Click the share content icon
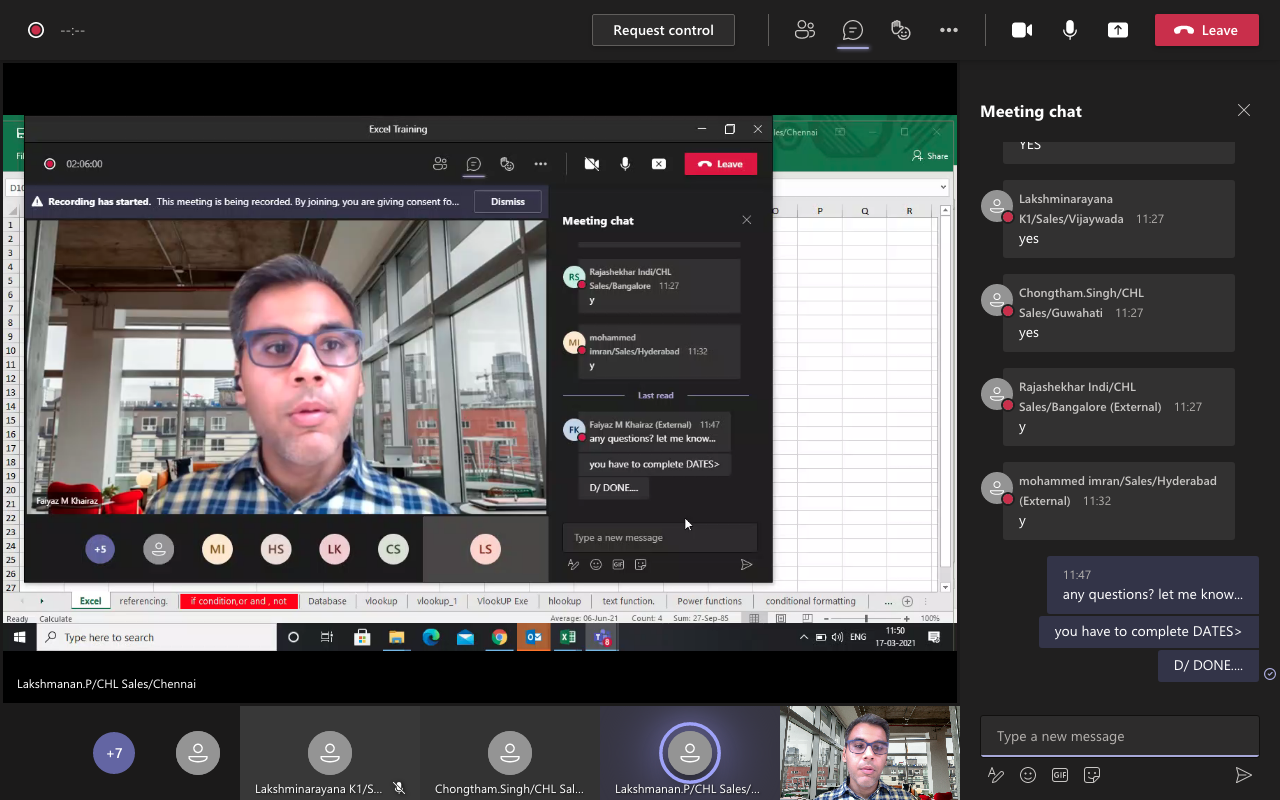This screenshot has width=1280, height=800. (1118, 30)
